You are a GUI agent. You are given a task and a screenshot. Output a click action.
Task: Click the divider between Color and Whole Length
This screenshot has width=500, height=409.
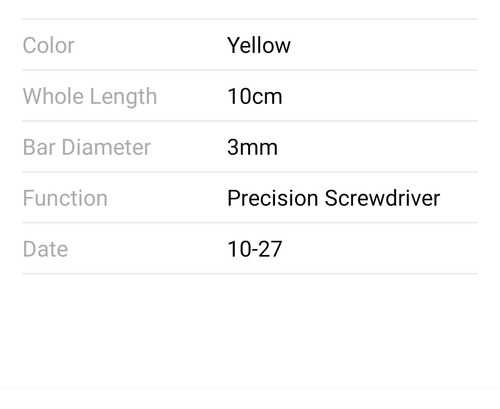pyautogui.click(x=250, y=70)
